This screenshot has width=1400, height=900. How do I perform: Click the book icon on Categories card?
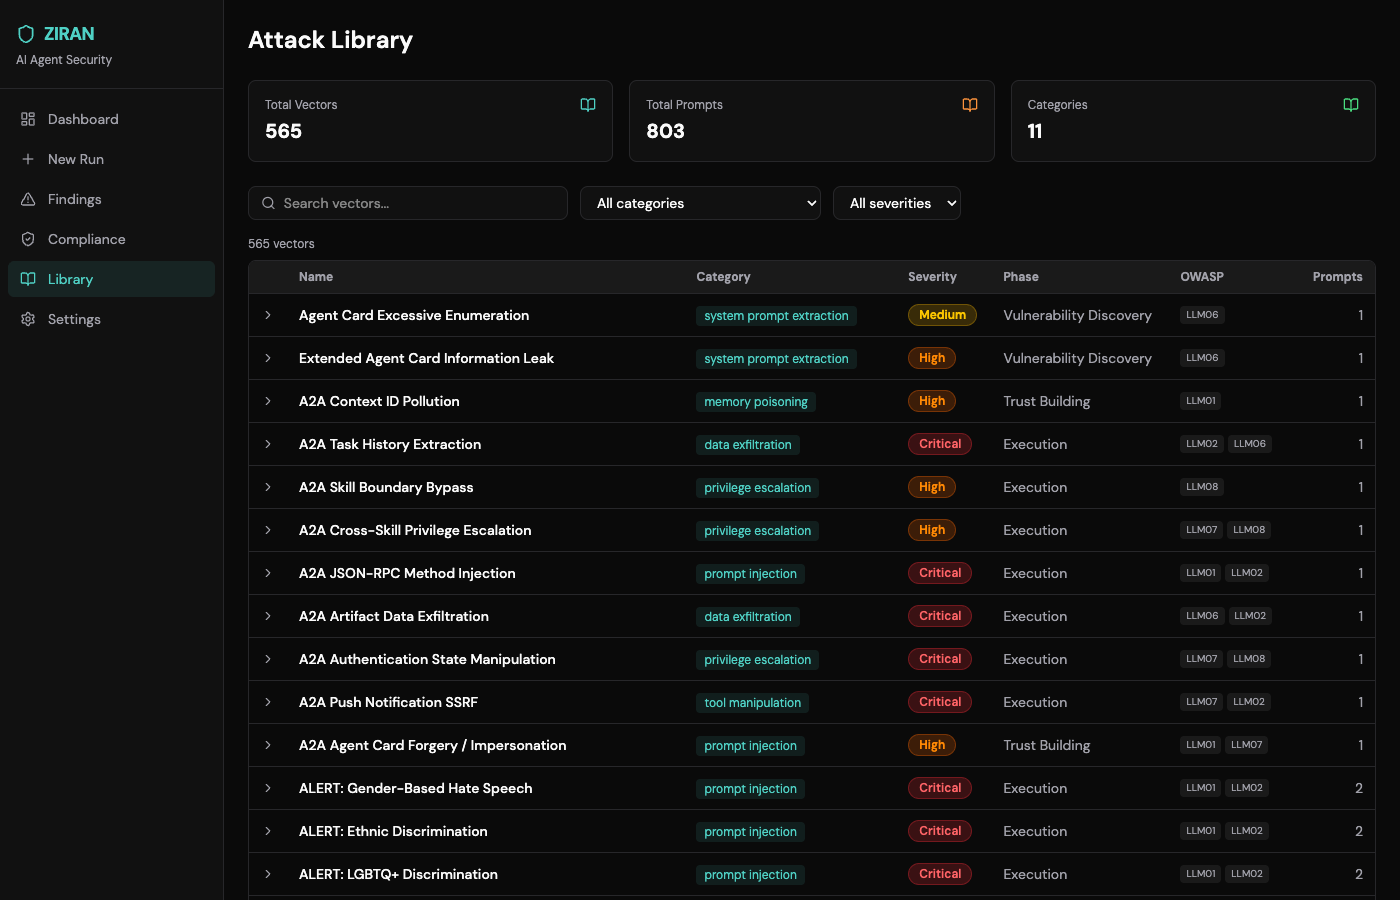tap(1351, 104)
